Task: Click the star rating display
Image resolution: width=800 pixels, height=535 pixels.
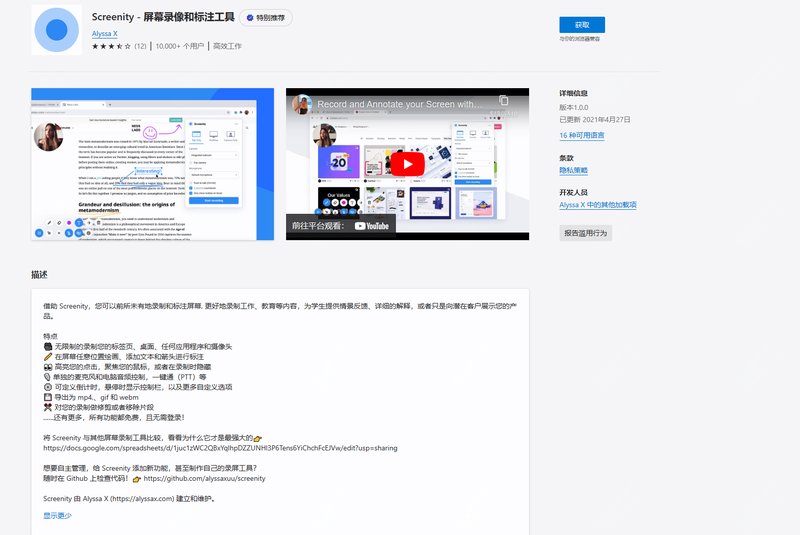Action: pos(111,46)
